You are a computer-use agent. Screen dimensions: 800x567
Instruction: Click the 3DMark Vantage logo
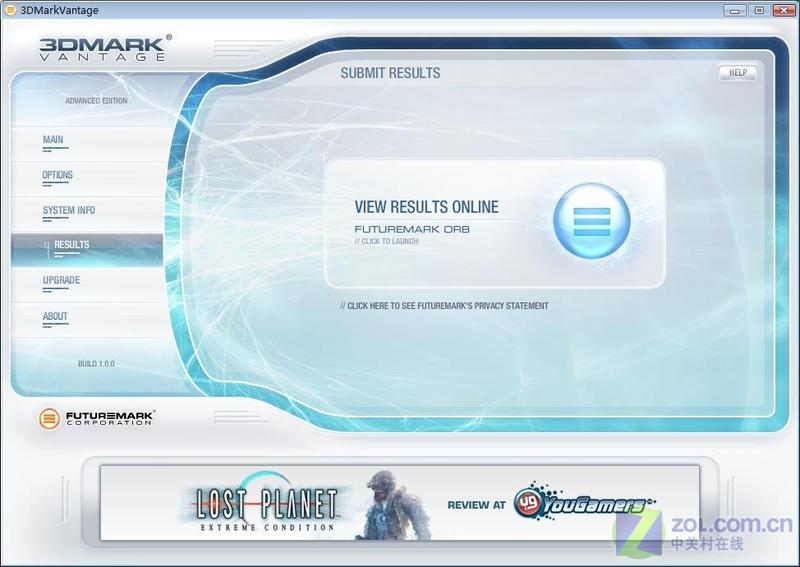click(x=105, y=48)
